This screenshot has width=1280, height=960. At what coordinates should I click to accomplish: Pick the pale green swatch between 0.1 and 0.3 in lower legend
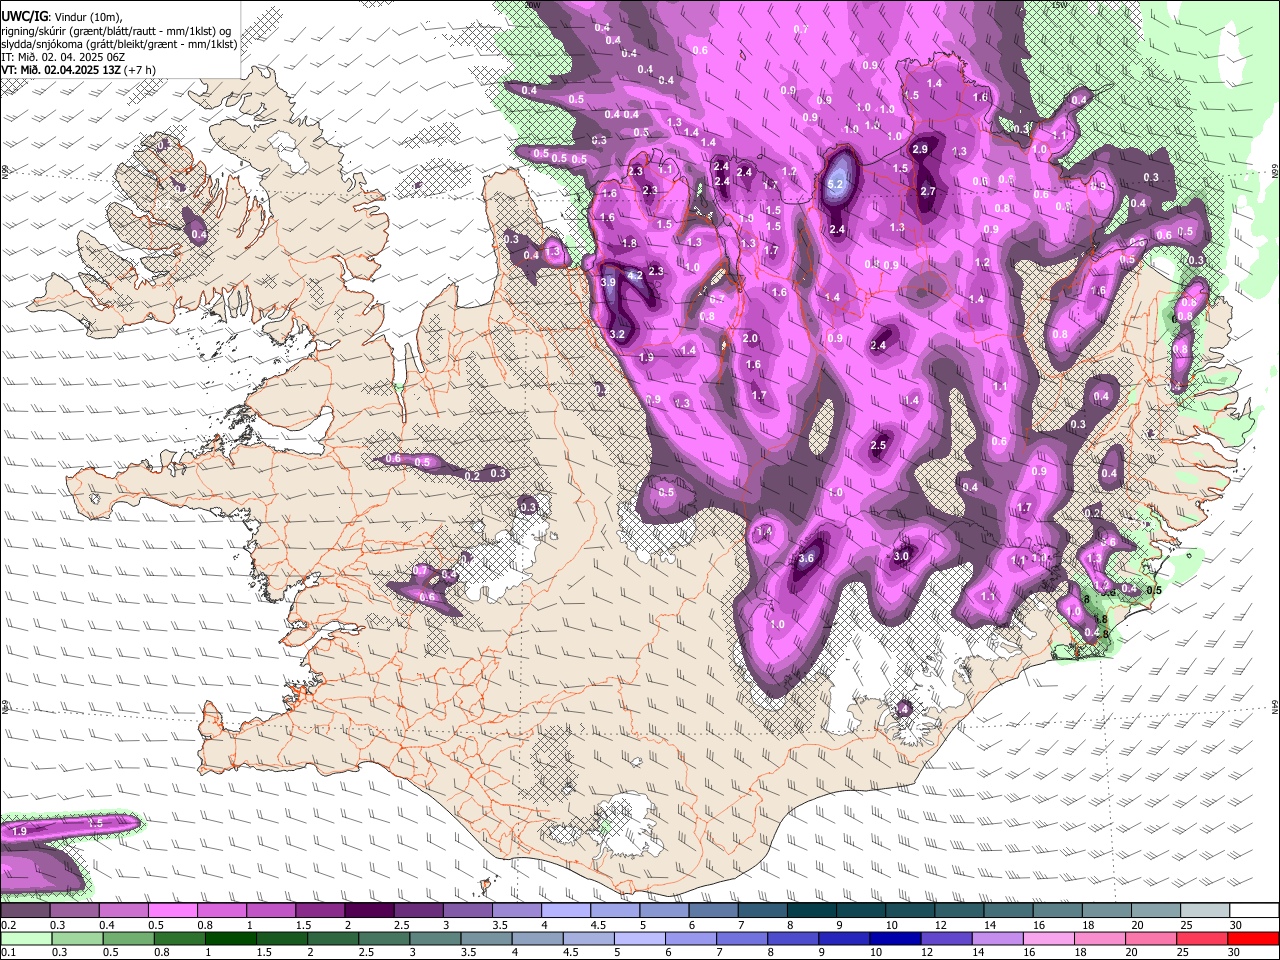click(x=26, y=939)
